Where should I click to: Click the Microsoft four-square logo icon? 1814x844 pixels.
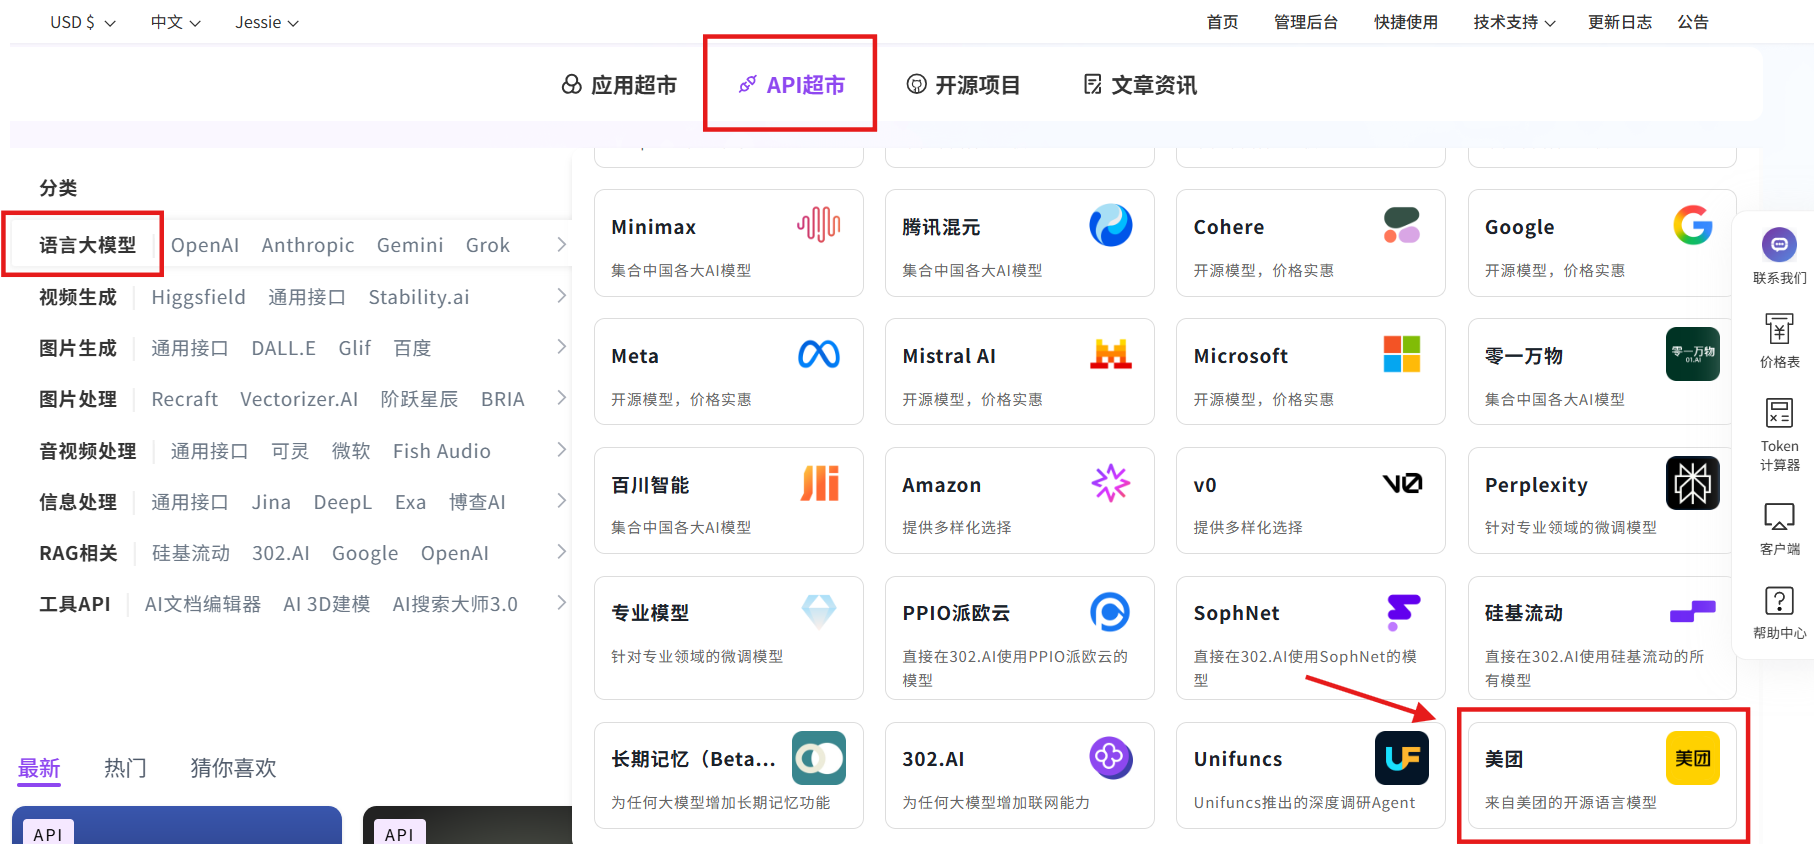(1401, 354)
